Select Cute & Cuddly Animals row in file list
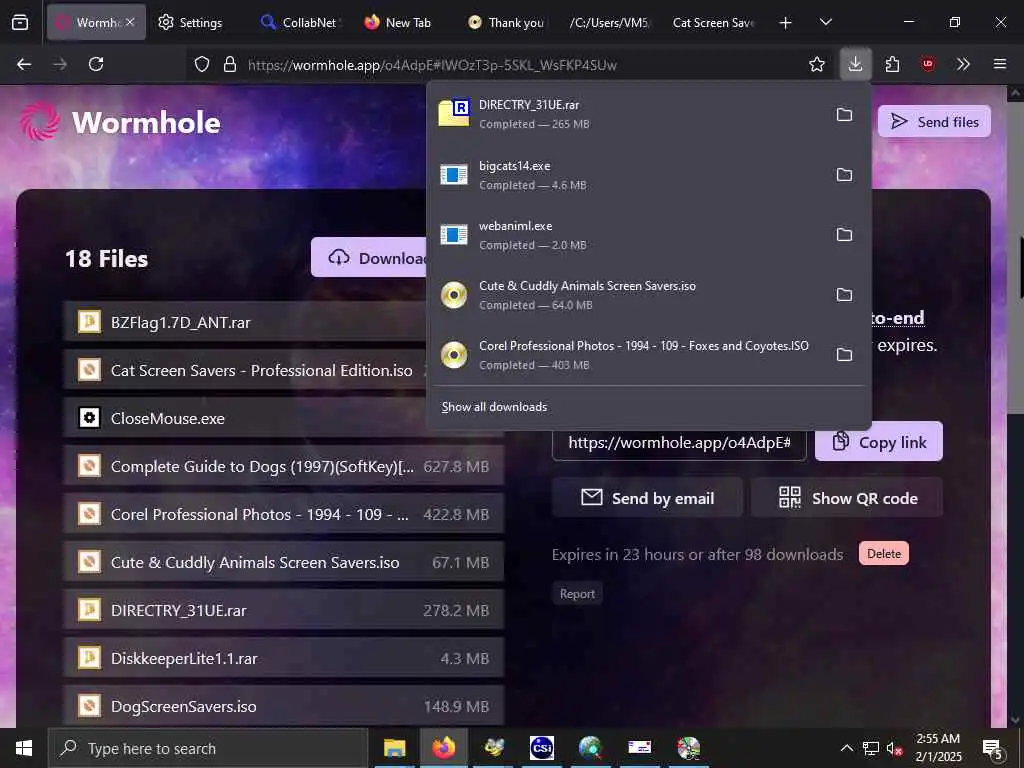 (x=284, y=562)
